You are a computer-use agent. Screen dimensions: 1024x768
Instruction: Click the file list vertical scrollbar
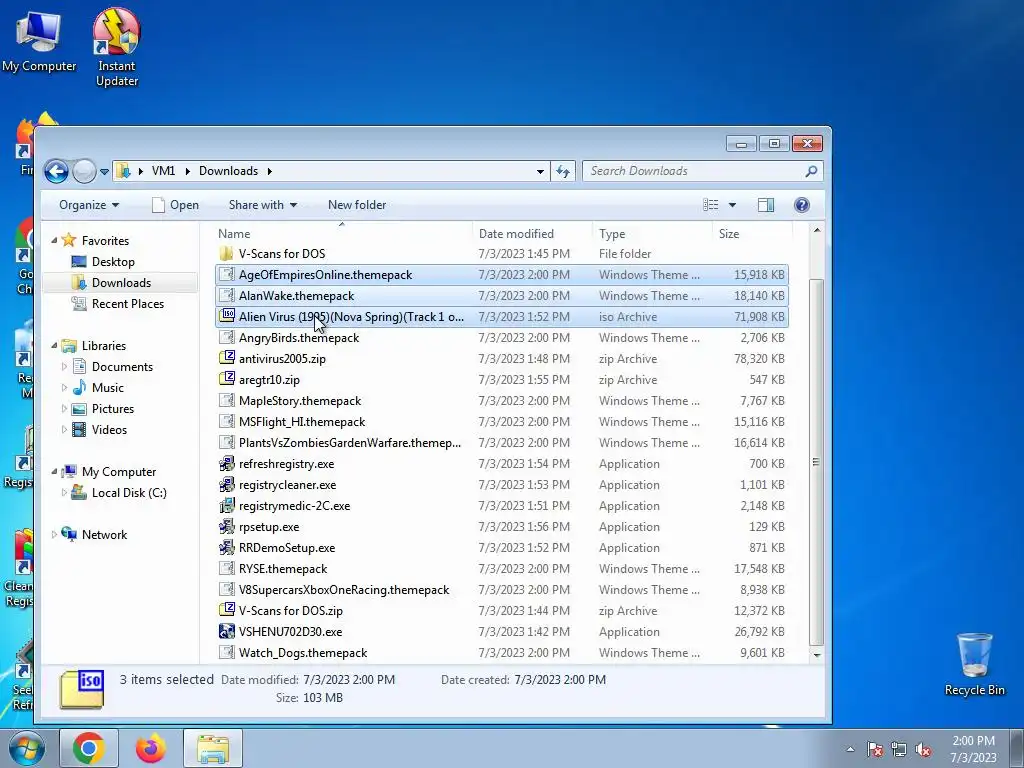pyautogui.click(x=816, y=461)
